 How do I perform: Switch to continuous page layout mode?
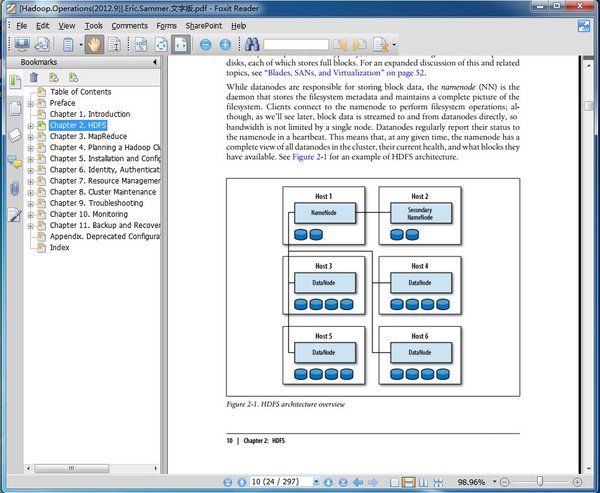click(408, 482)
